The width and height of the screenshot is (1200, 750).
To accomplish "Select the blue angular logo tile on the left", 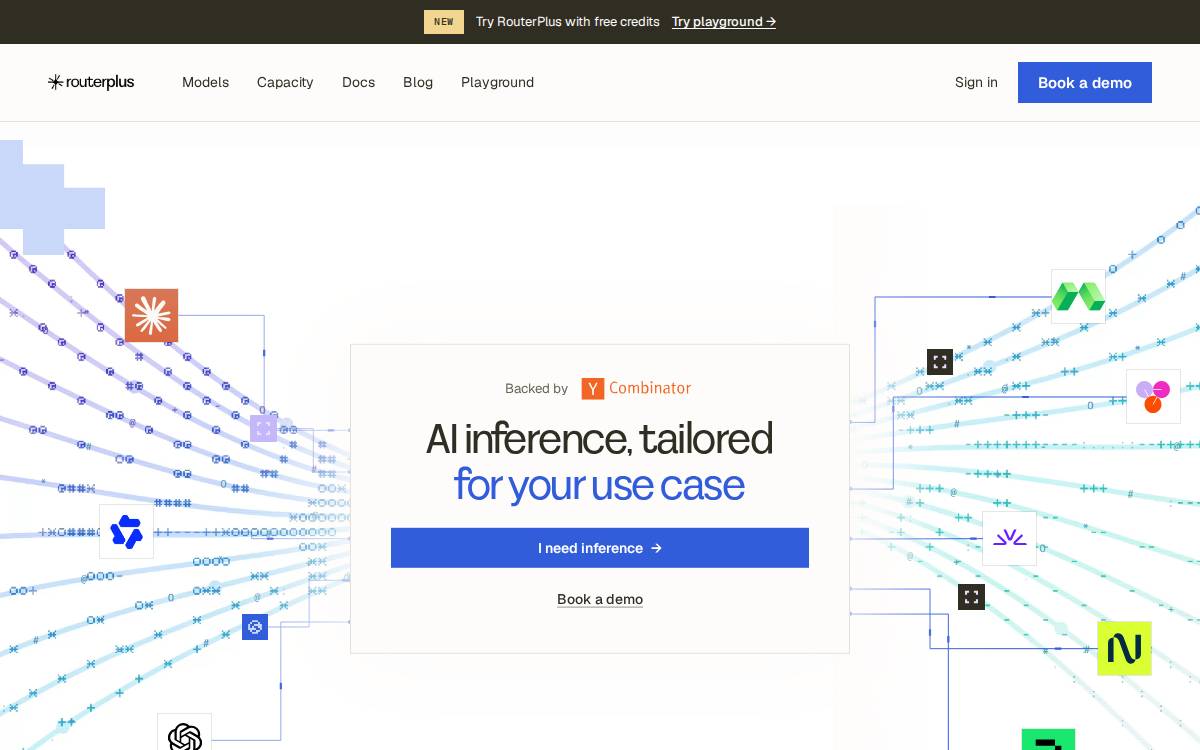I will click(x=126, y=531).
